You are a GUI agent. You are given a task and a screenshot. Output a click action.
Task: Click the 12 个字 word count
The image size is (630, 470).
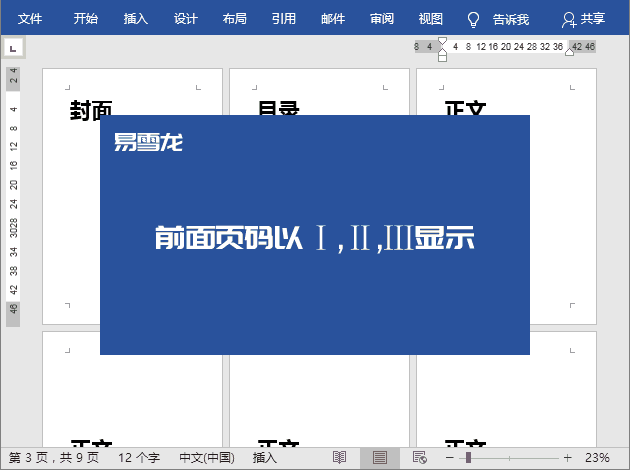click(x=139, y=458)
